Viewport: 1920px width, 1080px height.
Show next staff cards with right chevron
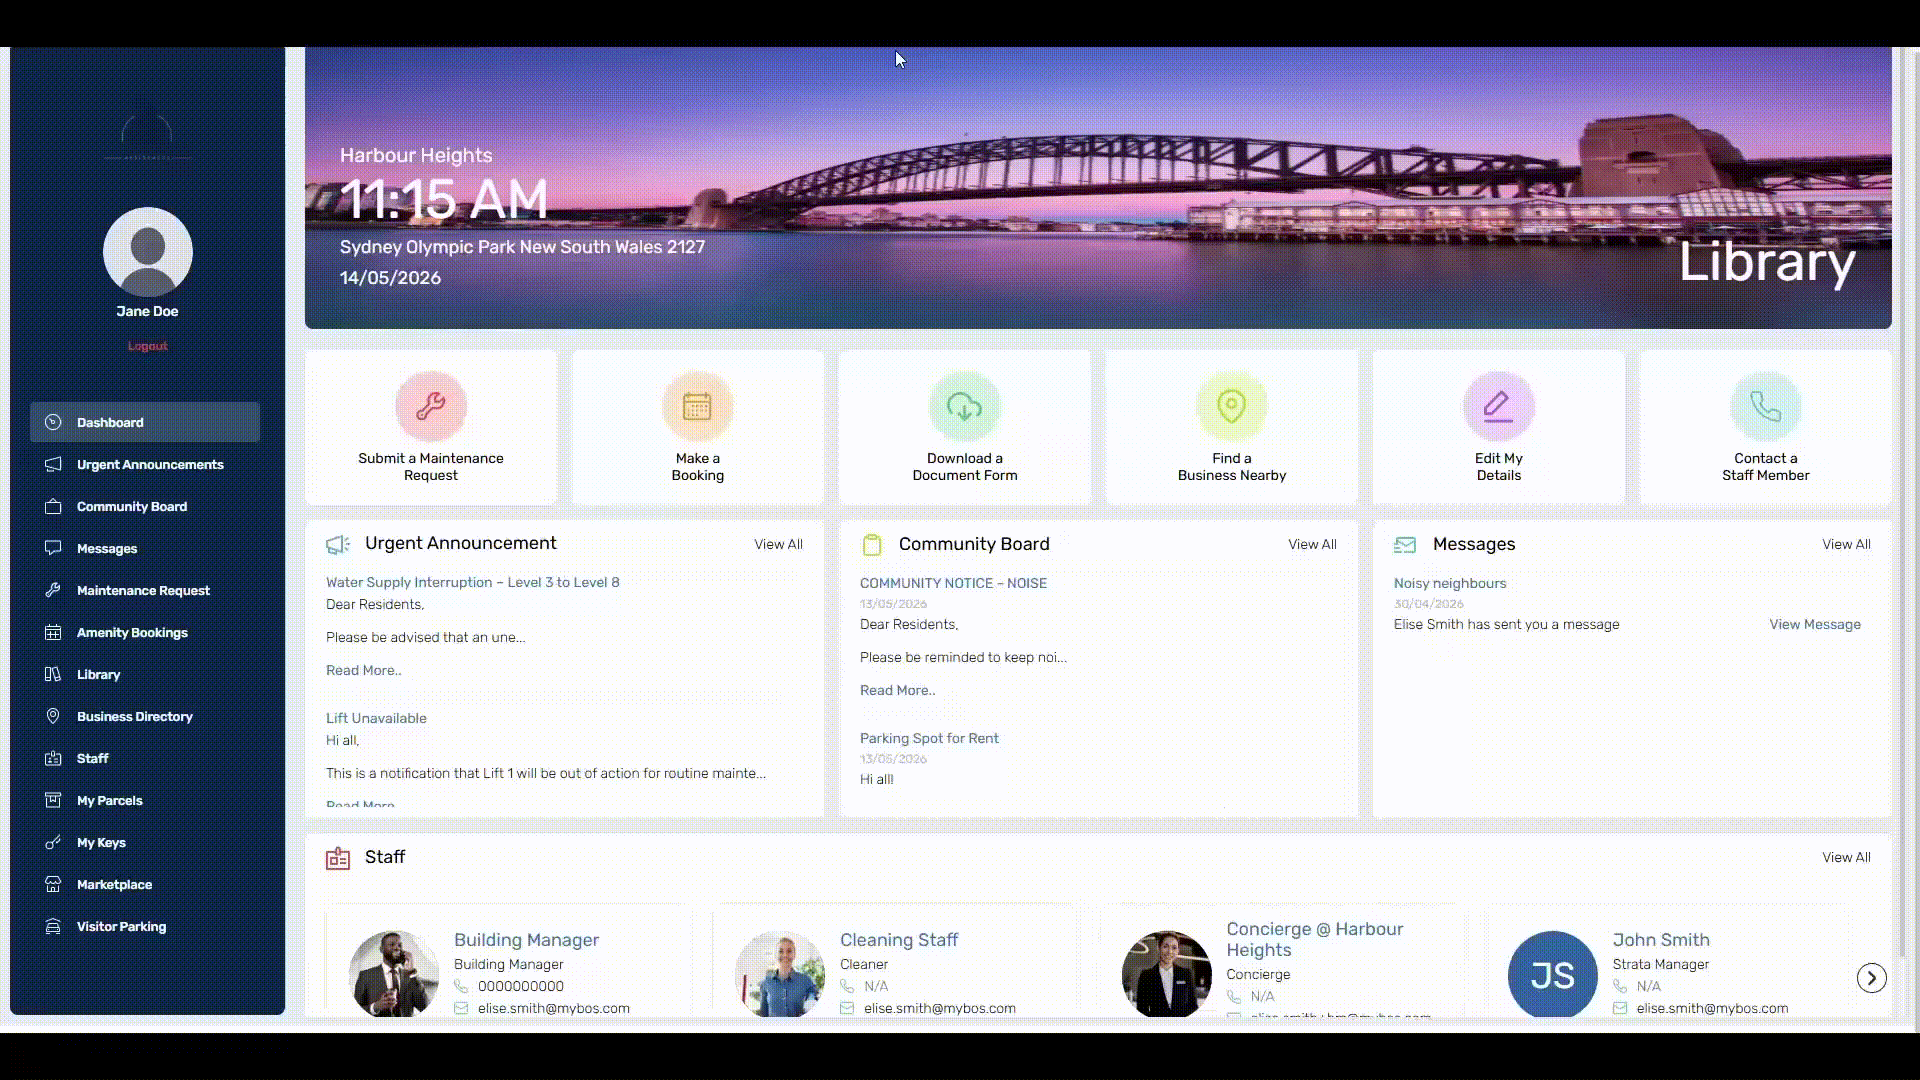pos(1871,977)
